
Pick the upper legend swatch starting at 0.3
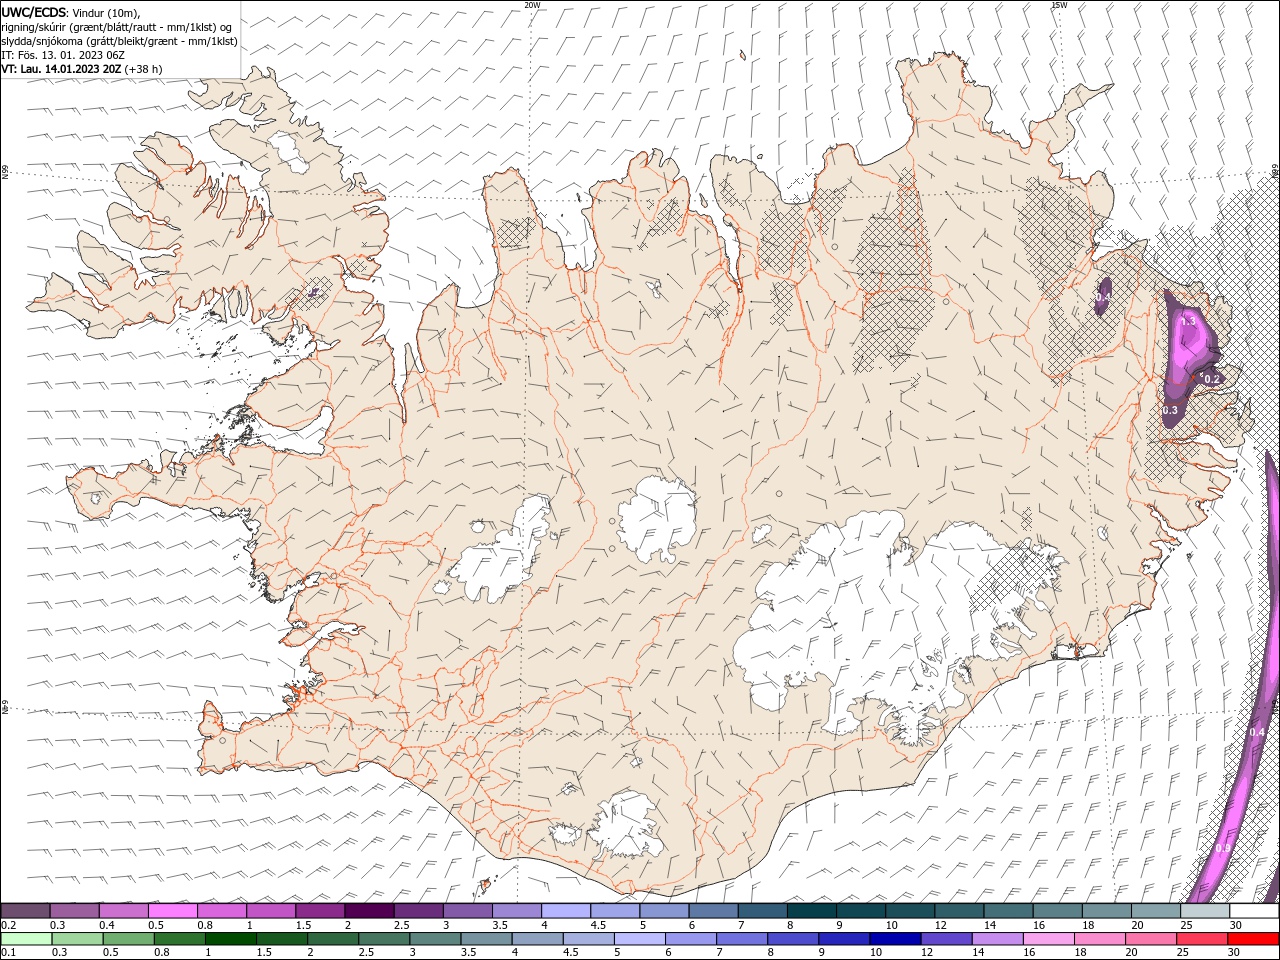[74, 910]
